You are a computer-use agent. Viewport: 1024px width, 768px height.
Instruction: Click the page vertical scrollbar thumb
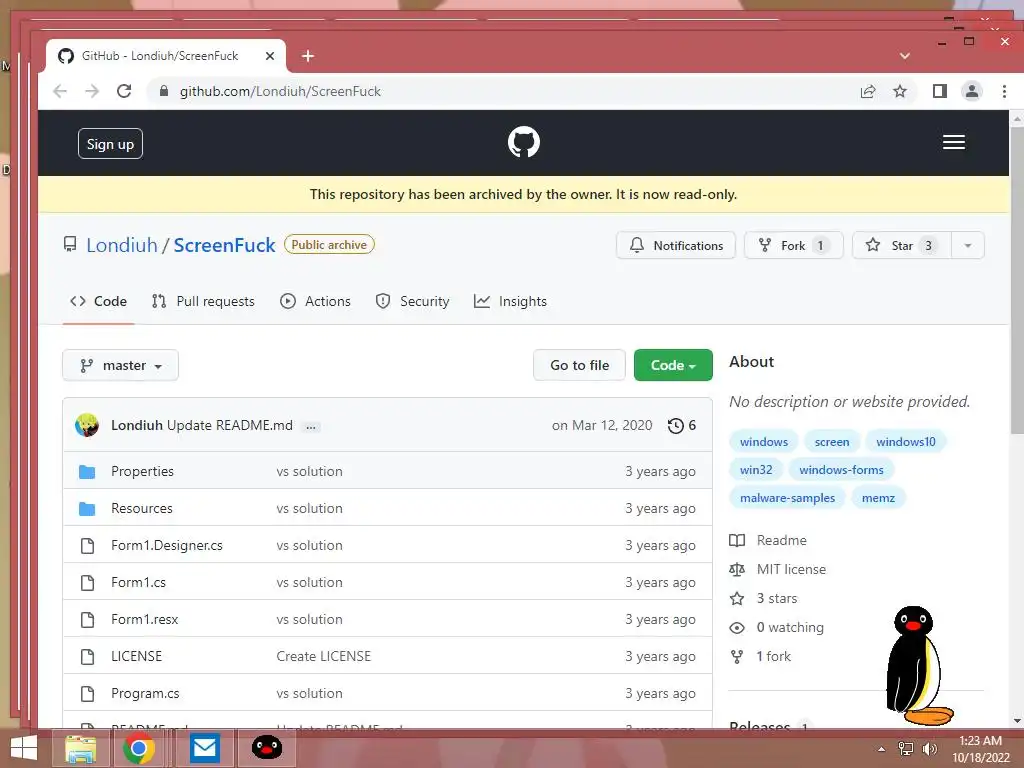(x=1016, y=281)
